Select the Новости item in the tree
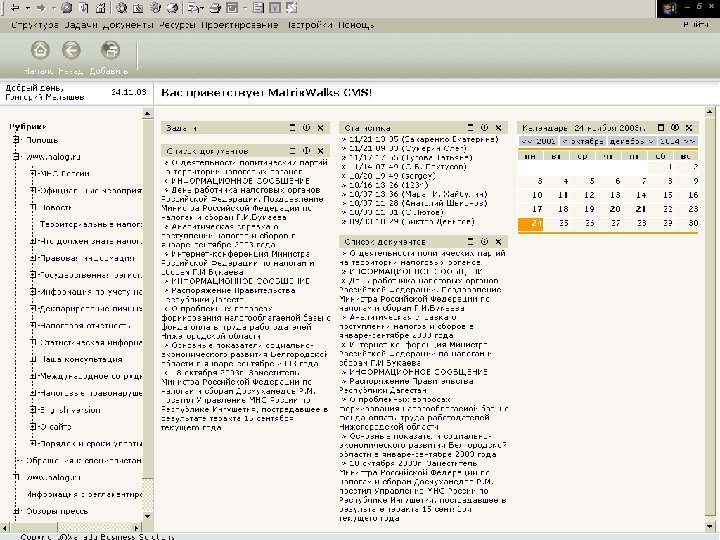 pyautogui.click(x=56, y=206)
